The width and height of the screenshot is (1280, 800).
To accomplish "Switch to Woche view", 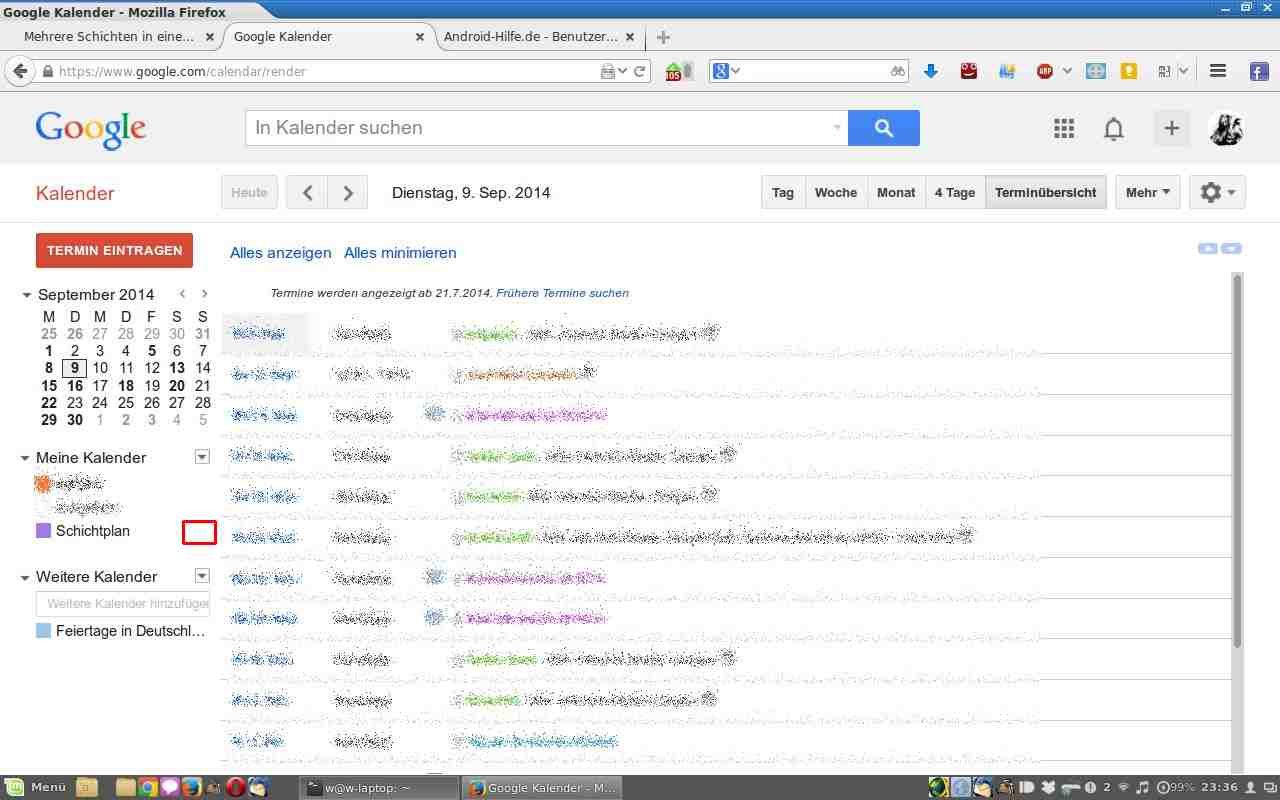I will point(836,193).
